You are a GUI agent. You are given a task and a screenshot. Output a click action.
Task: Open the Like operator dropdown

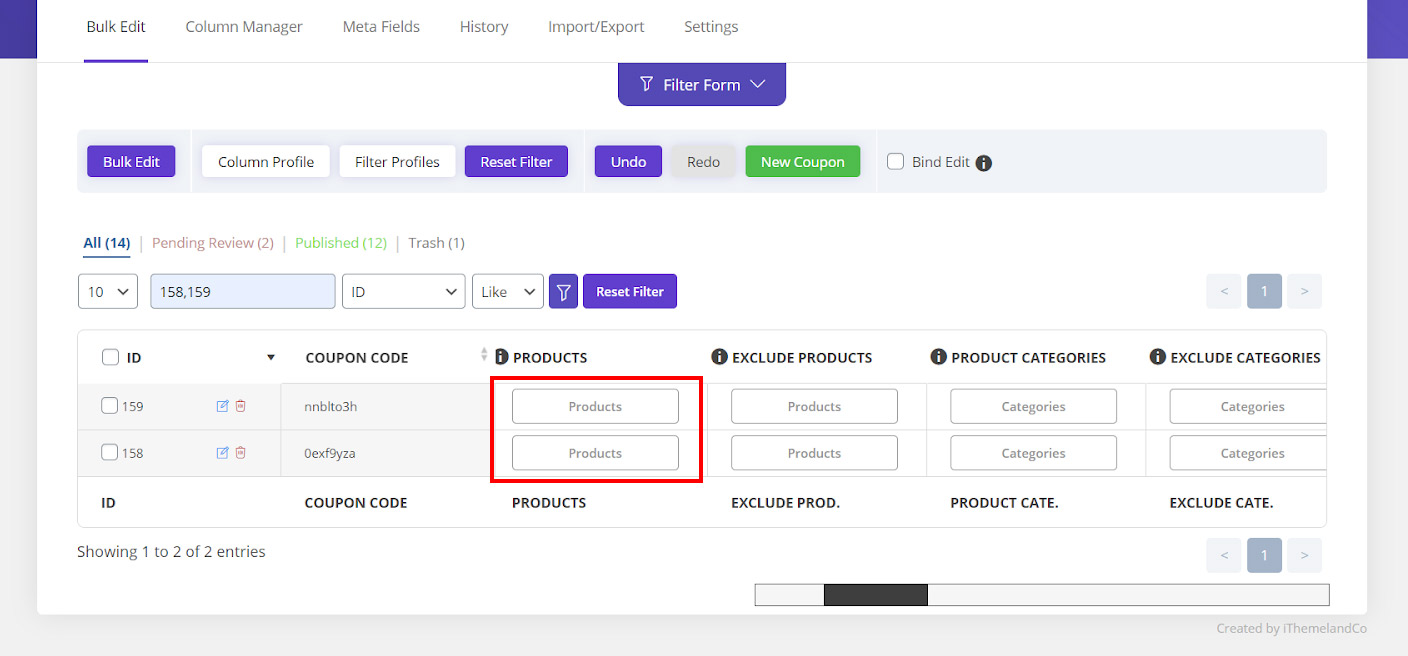pos(508,292)
